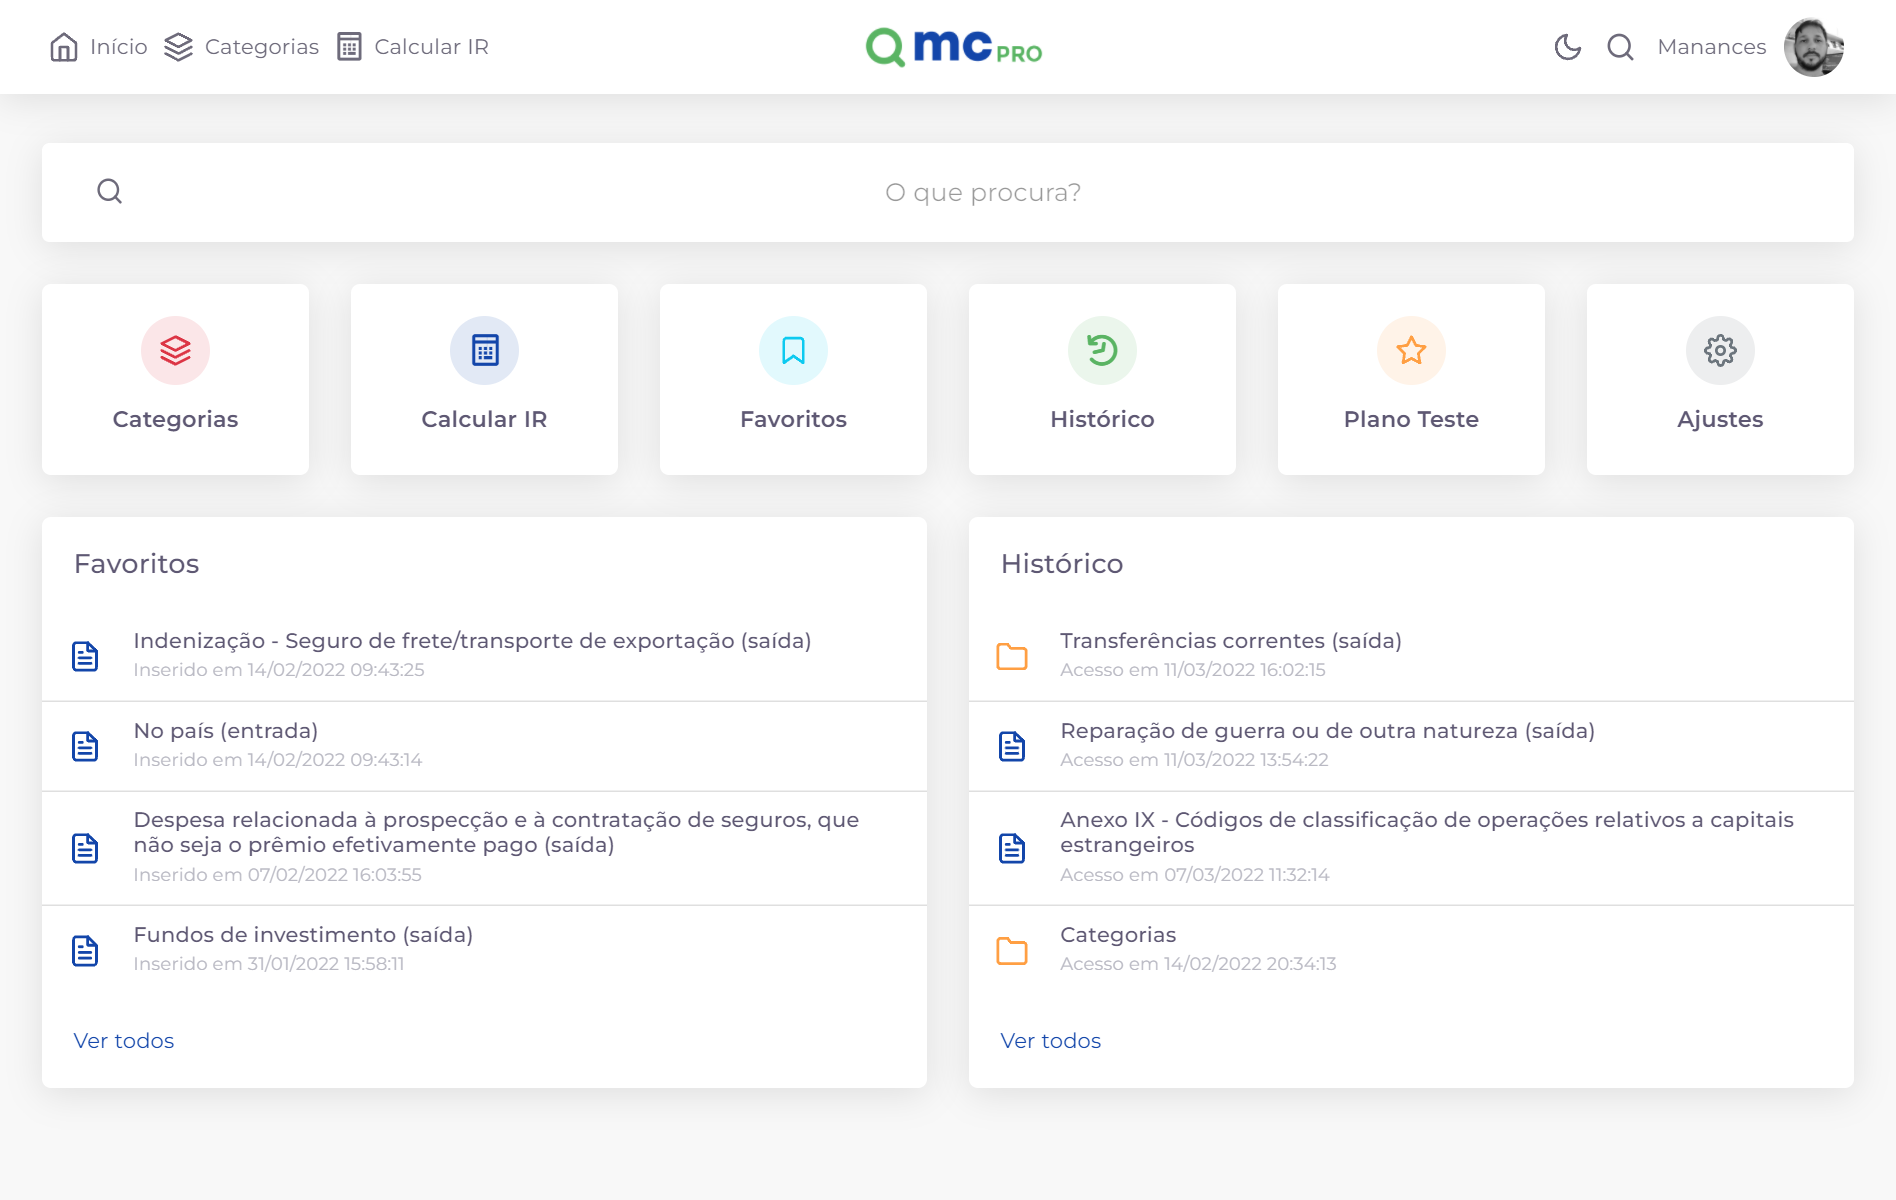Open the user profile avatar picture
The width and height of the screenshot is (1896, 1200).
(x=1813, y=47)
